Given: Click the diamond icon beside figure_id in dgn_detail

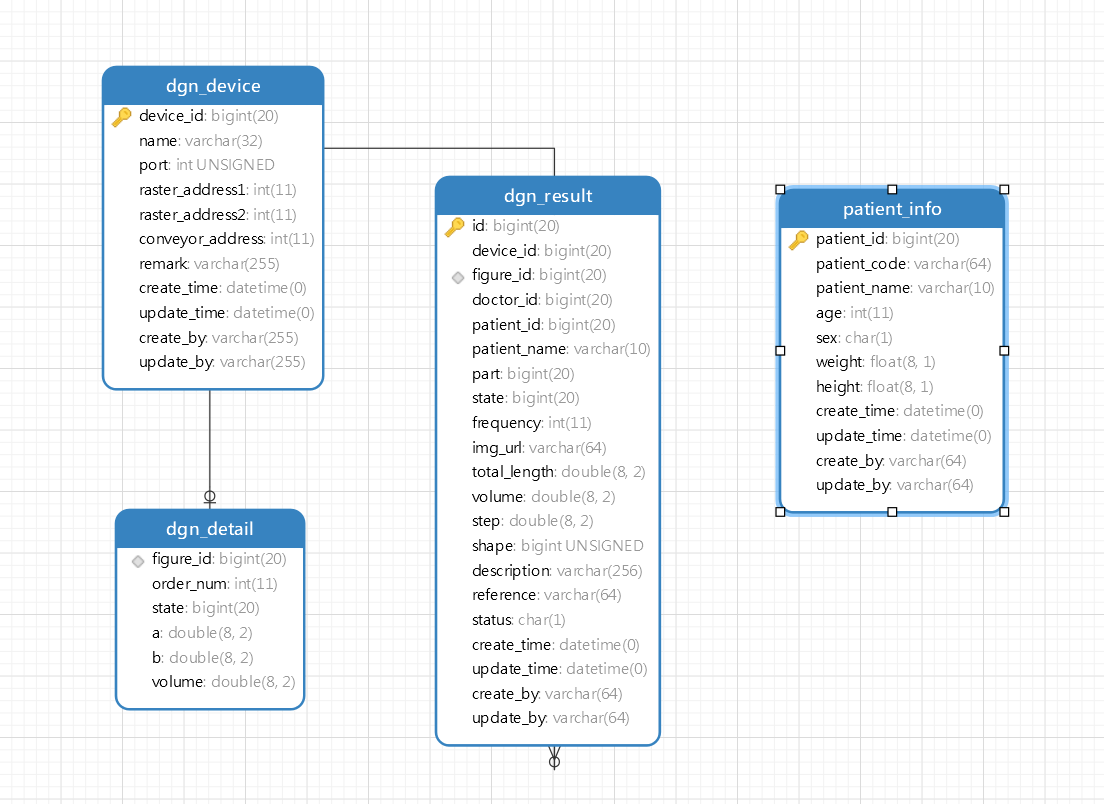Looking at the screenshot, I should 138,560.
